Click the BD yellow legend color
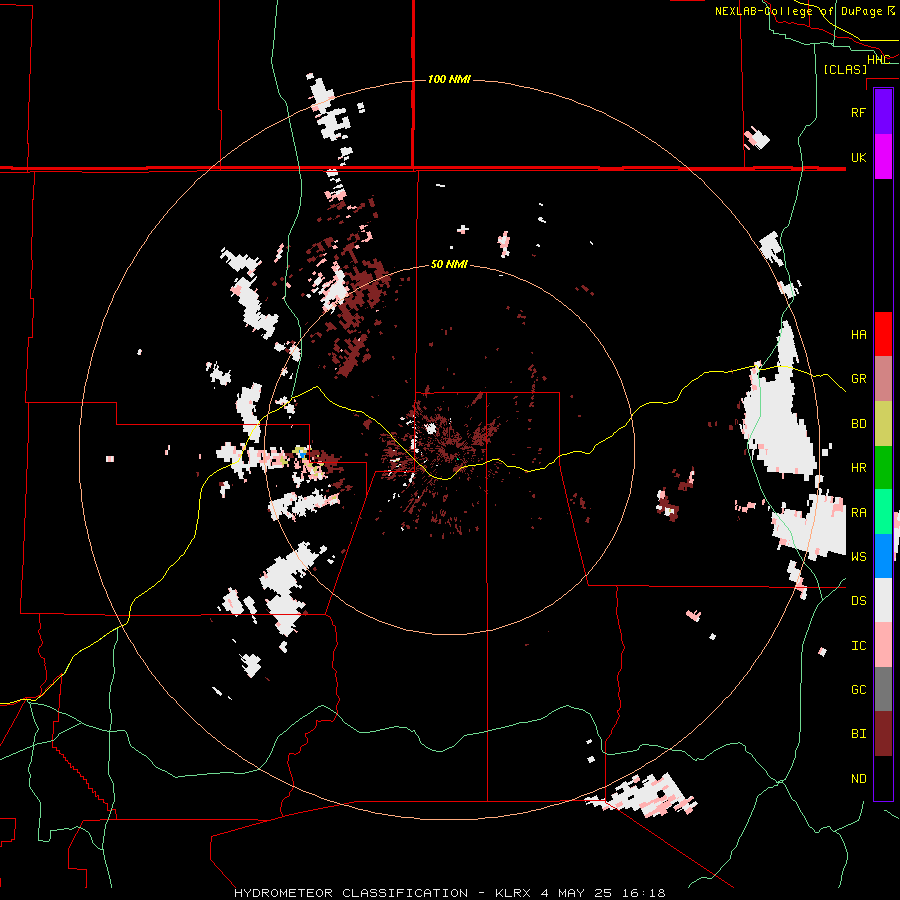Screen dimensions: 900x900 click(x=883, y=423)
